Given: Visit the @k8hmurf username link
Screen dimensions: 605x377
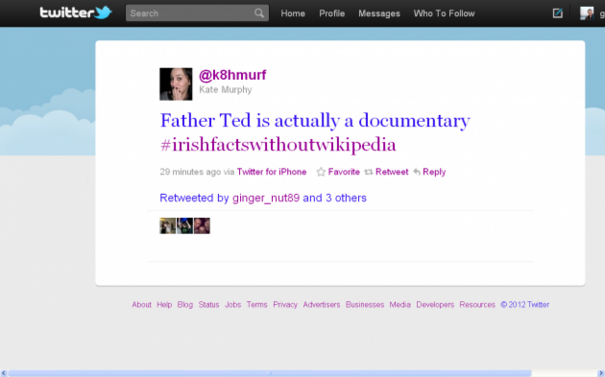Looking at the screenshot, I should [233, 75].
